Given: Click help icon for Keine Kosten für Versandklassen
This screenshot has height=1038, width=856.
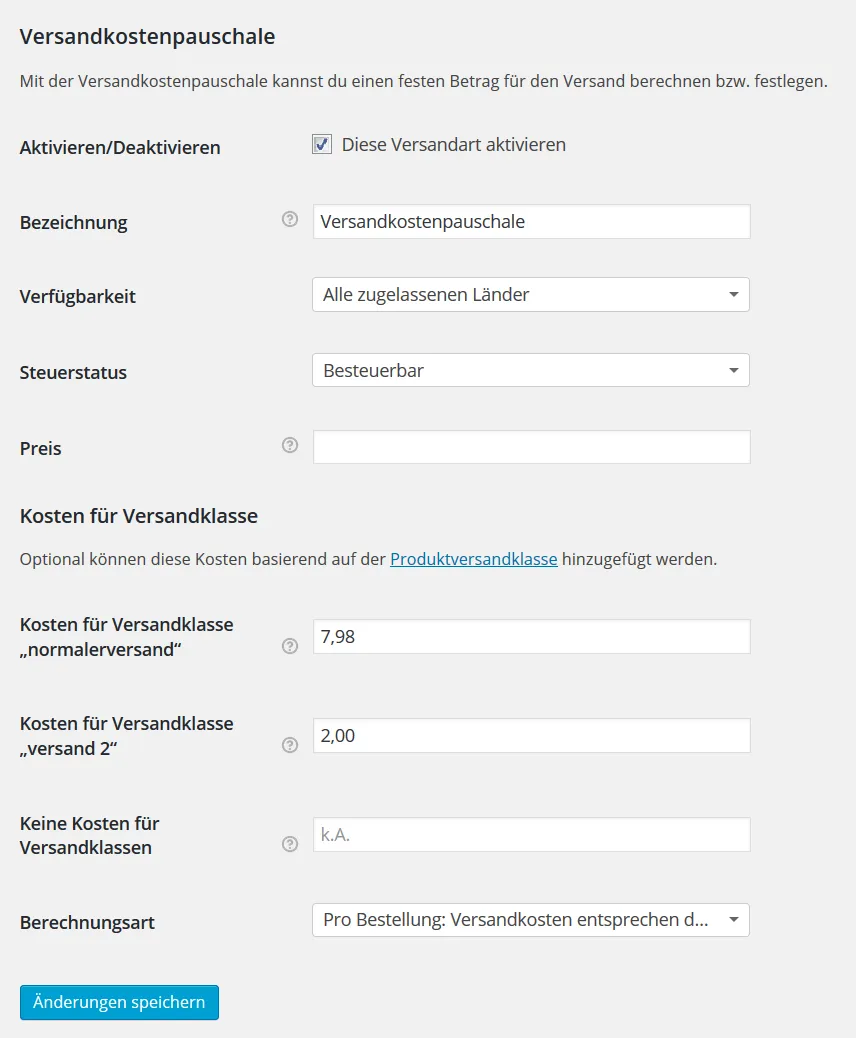Looking at the screenshot, I should coord(289,844).
